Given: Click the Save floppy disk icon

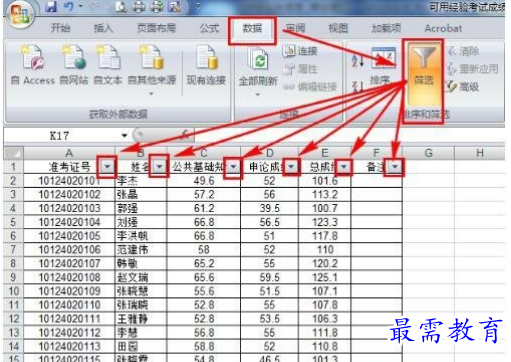Looking at the screenshot, I should click(50, 7).
